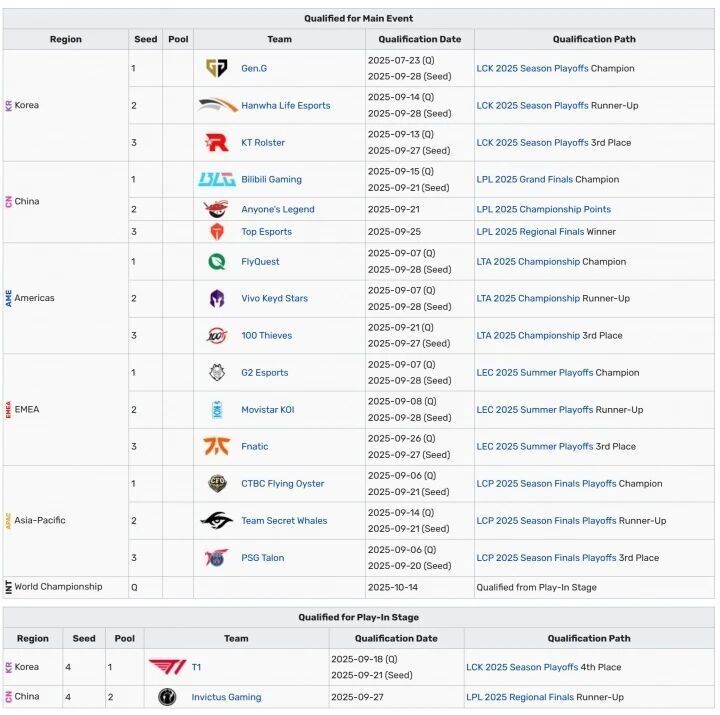This screenshot has width=720, height=715.
Task: Open the LTA 2025 Championship Champion link
Action: [528, 262]
